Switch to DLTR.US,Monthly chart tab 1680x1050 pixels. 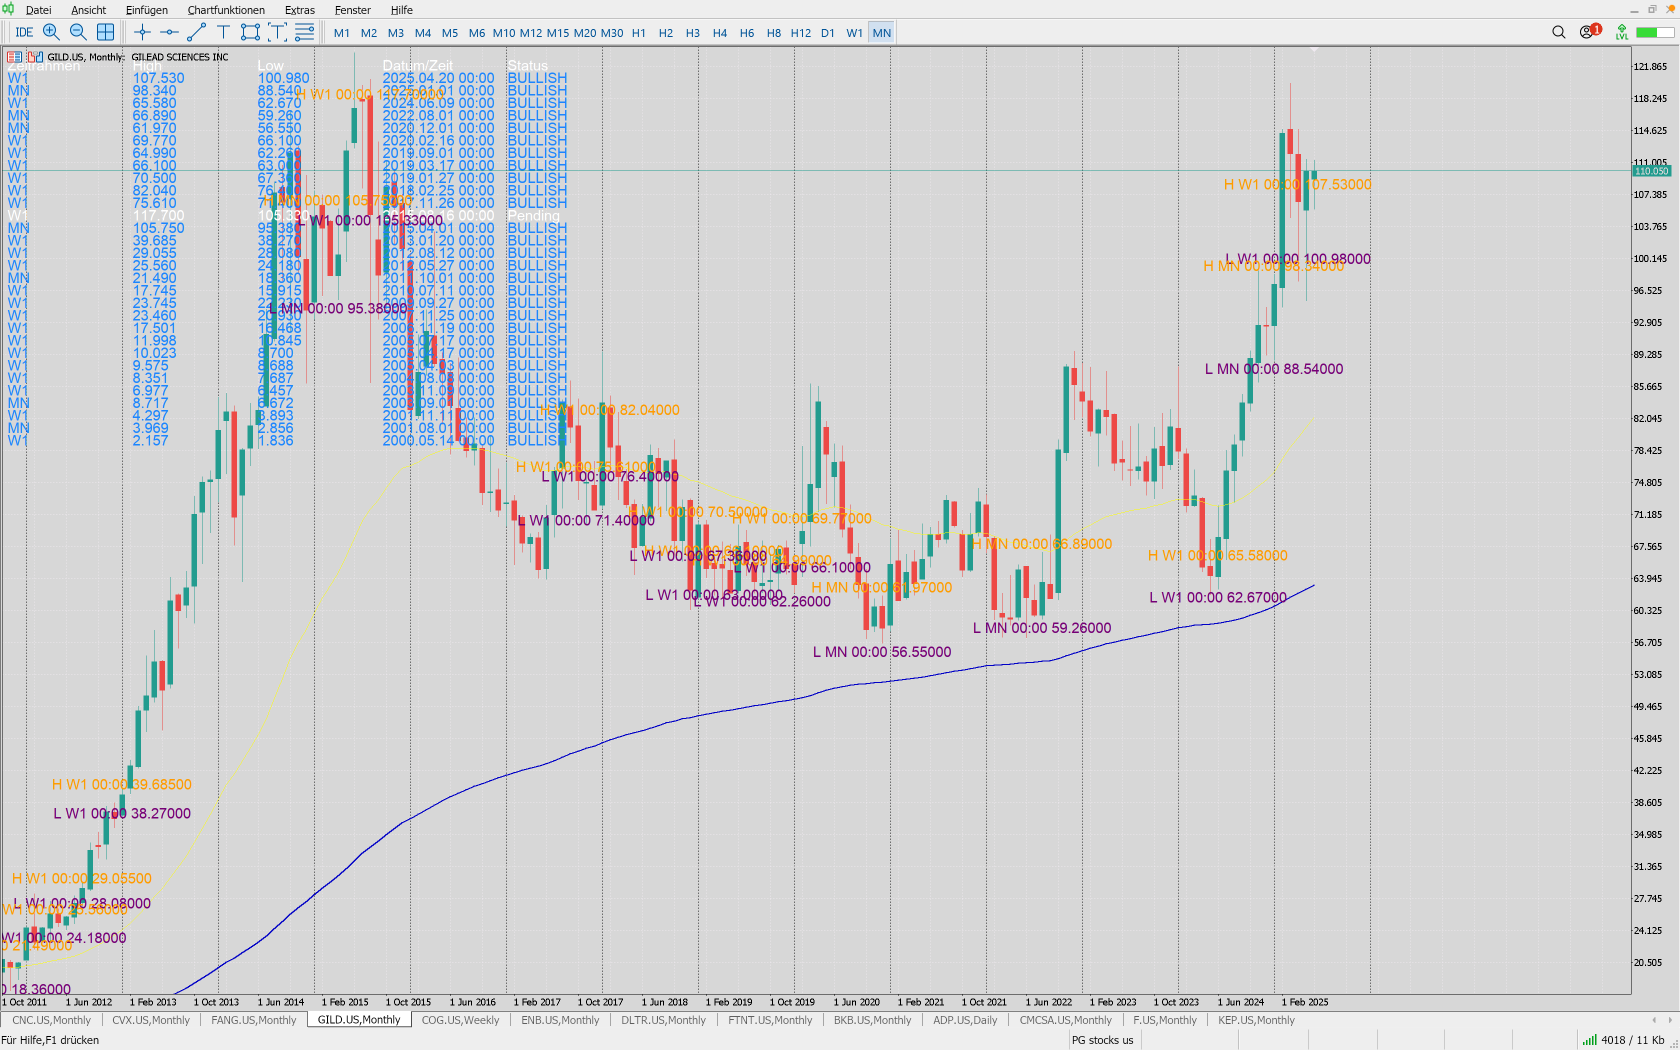click(664, 1020)
